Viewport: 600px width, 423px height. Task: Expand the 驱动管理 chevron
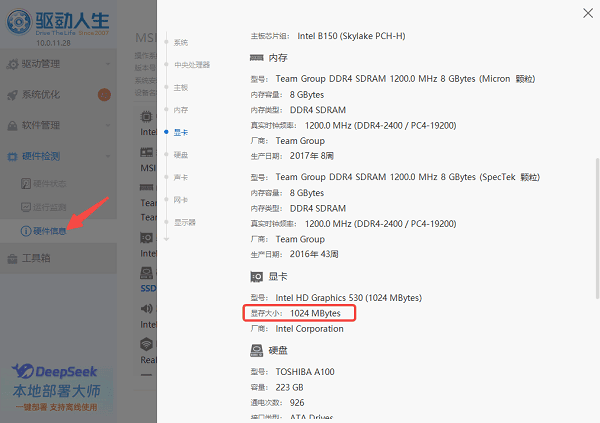(108, 64)
